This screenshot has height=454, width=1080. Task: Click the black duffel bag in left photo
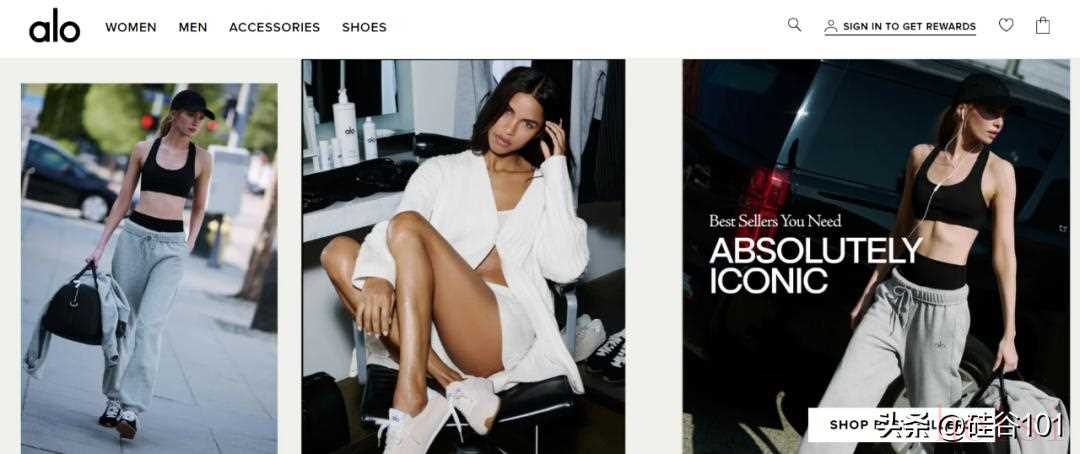[x=74, y=310]
